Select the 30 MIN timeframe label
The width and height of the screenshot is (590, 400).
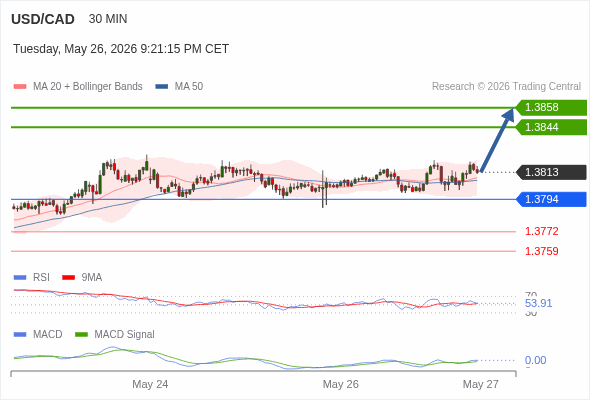[108, 19]
